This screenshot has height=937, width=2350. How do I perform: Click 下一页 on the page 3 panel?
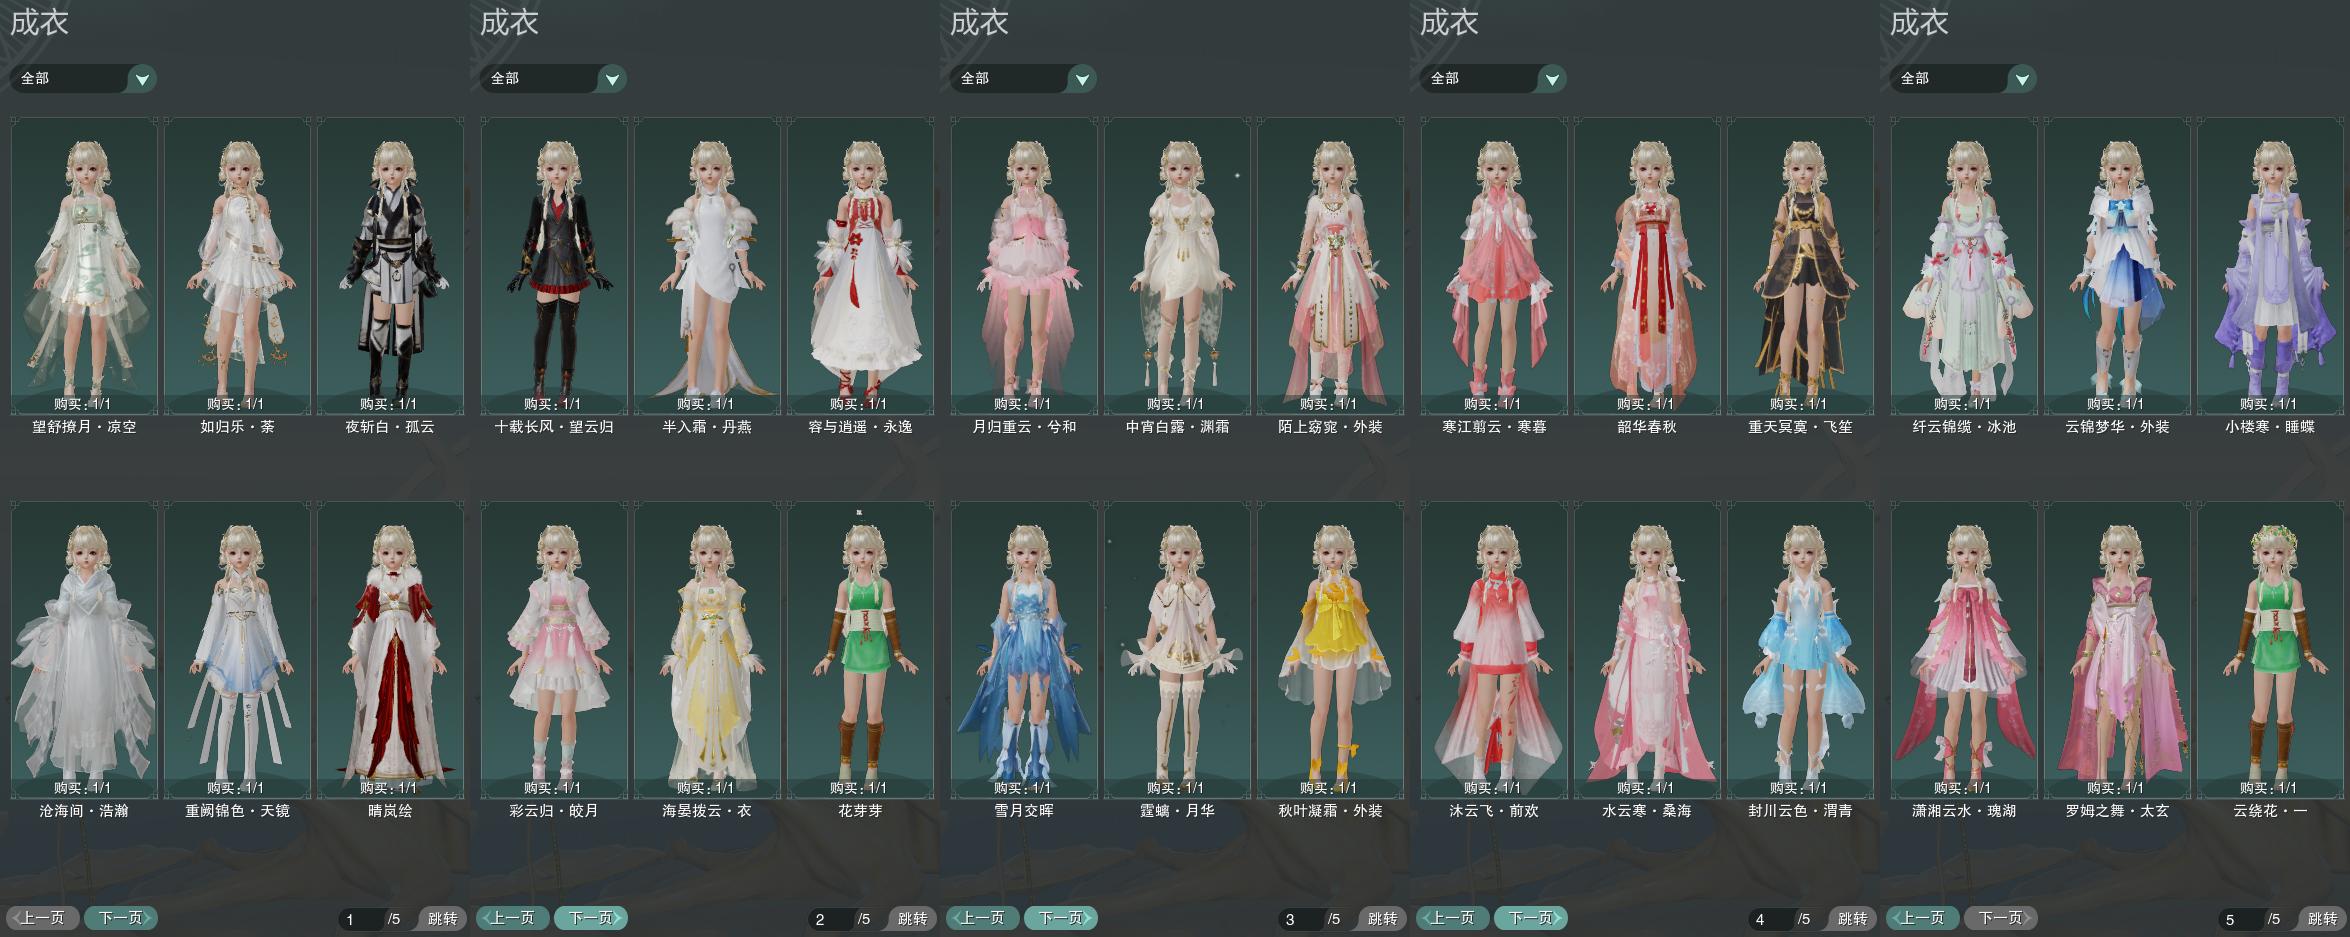[1061, 918]
